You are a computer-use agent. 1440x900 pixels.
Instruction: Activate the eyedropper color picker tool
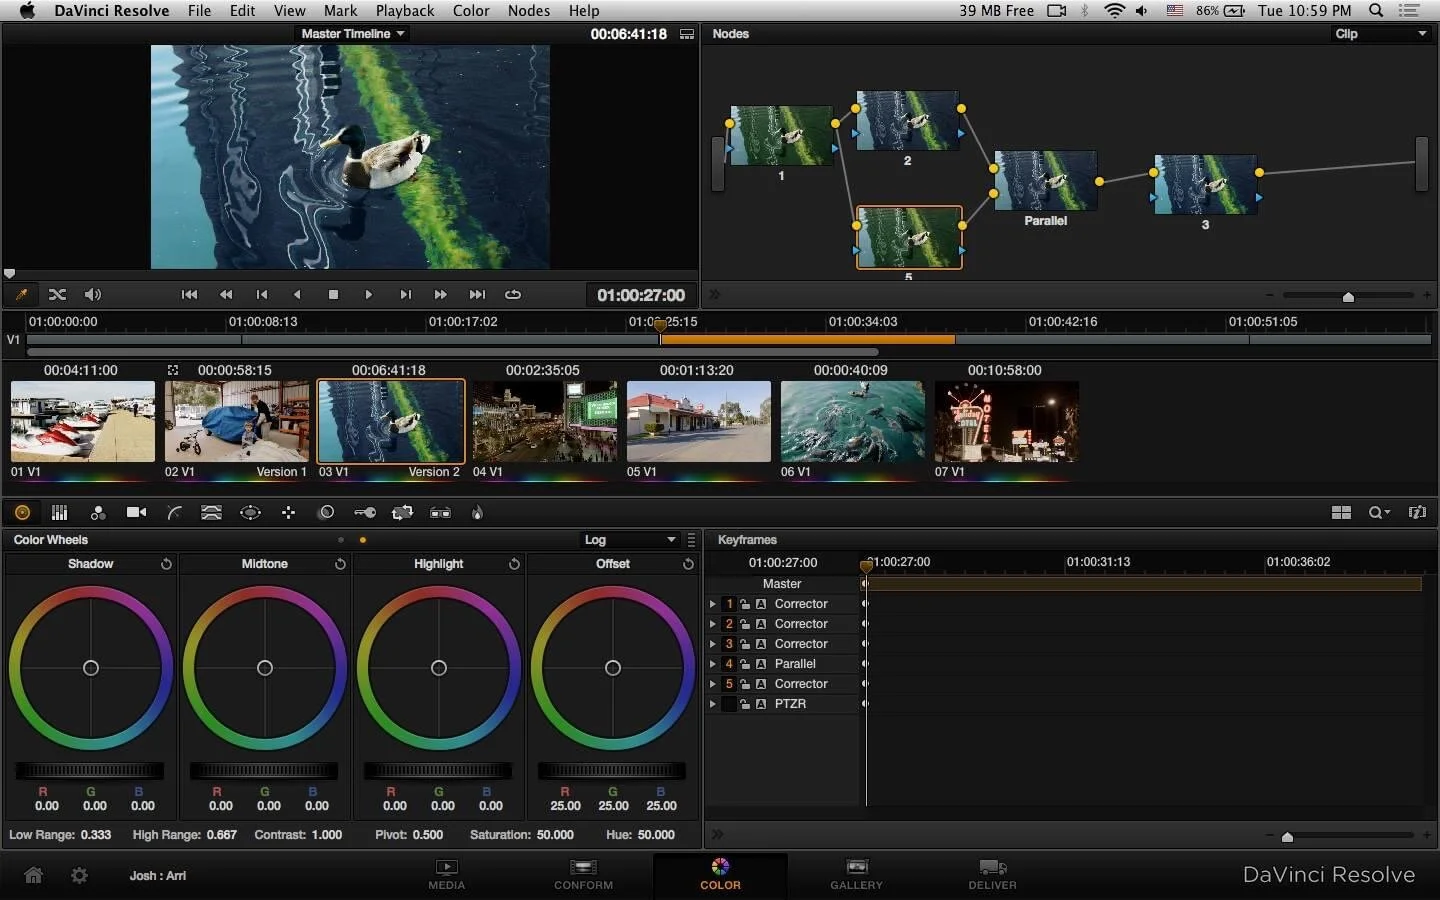21,295
